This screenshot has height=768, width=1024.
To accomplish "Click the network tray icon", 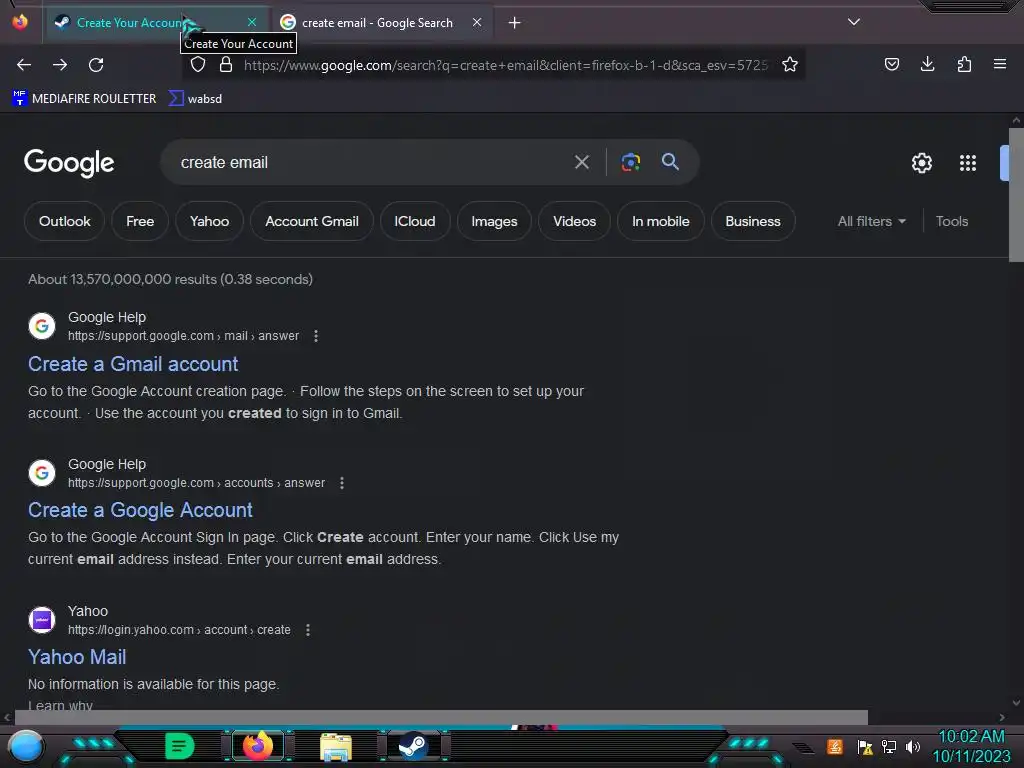I will pos(889,746).
